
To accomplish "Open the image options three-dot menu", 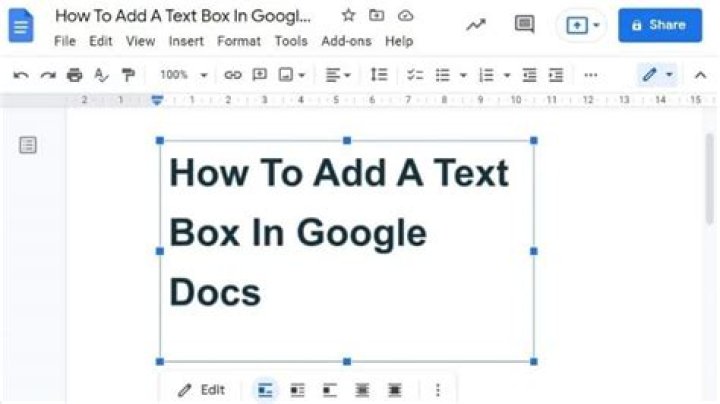I will [438, 390].
